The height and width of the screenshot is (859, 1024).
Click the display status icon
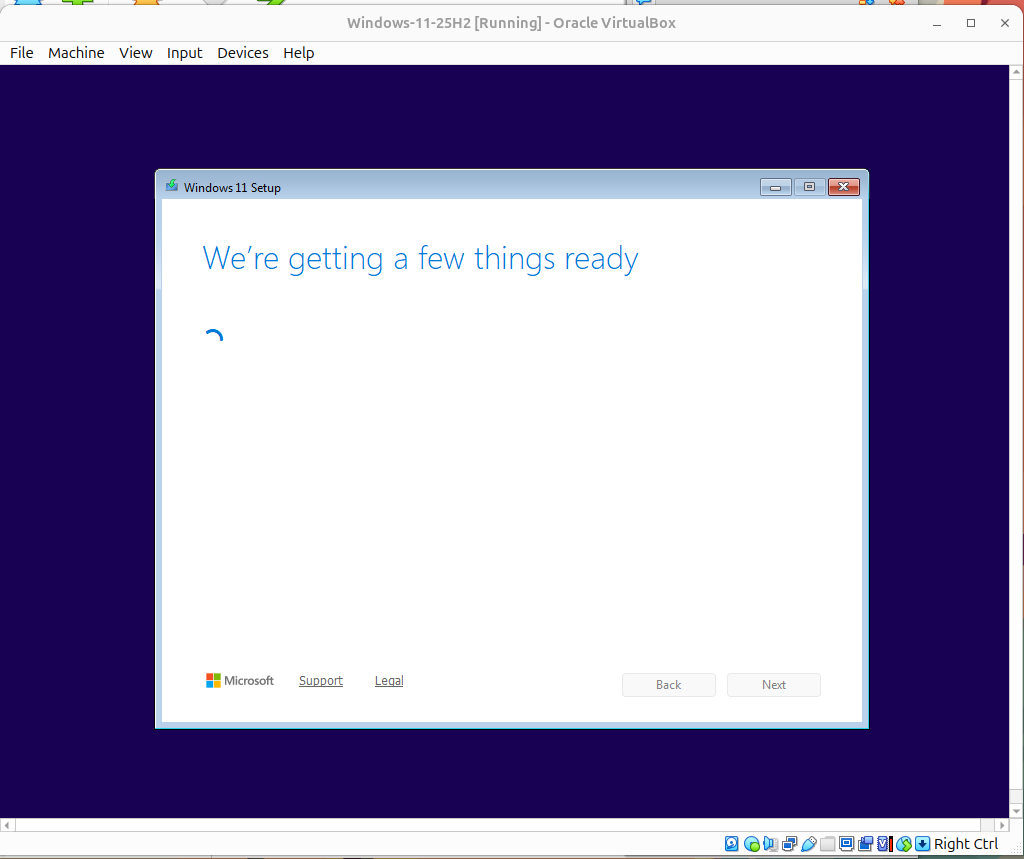coord(845,843)
